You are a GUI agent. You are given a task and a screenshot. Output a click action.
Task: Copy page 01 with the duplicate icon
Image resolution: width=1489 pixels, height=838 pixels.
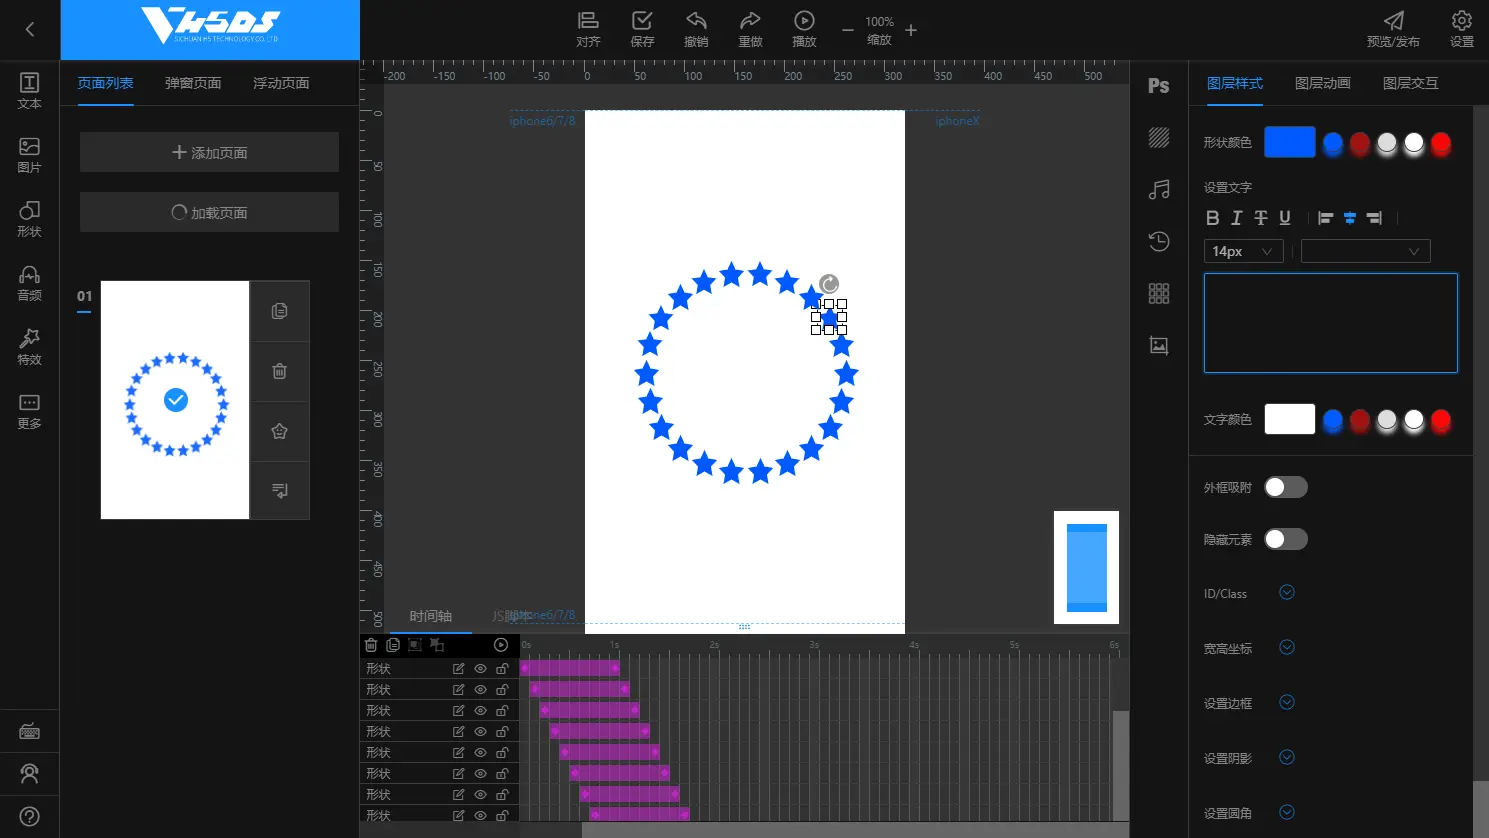(280, 311)
